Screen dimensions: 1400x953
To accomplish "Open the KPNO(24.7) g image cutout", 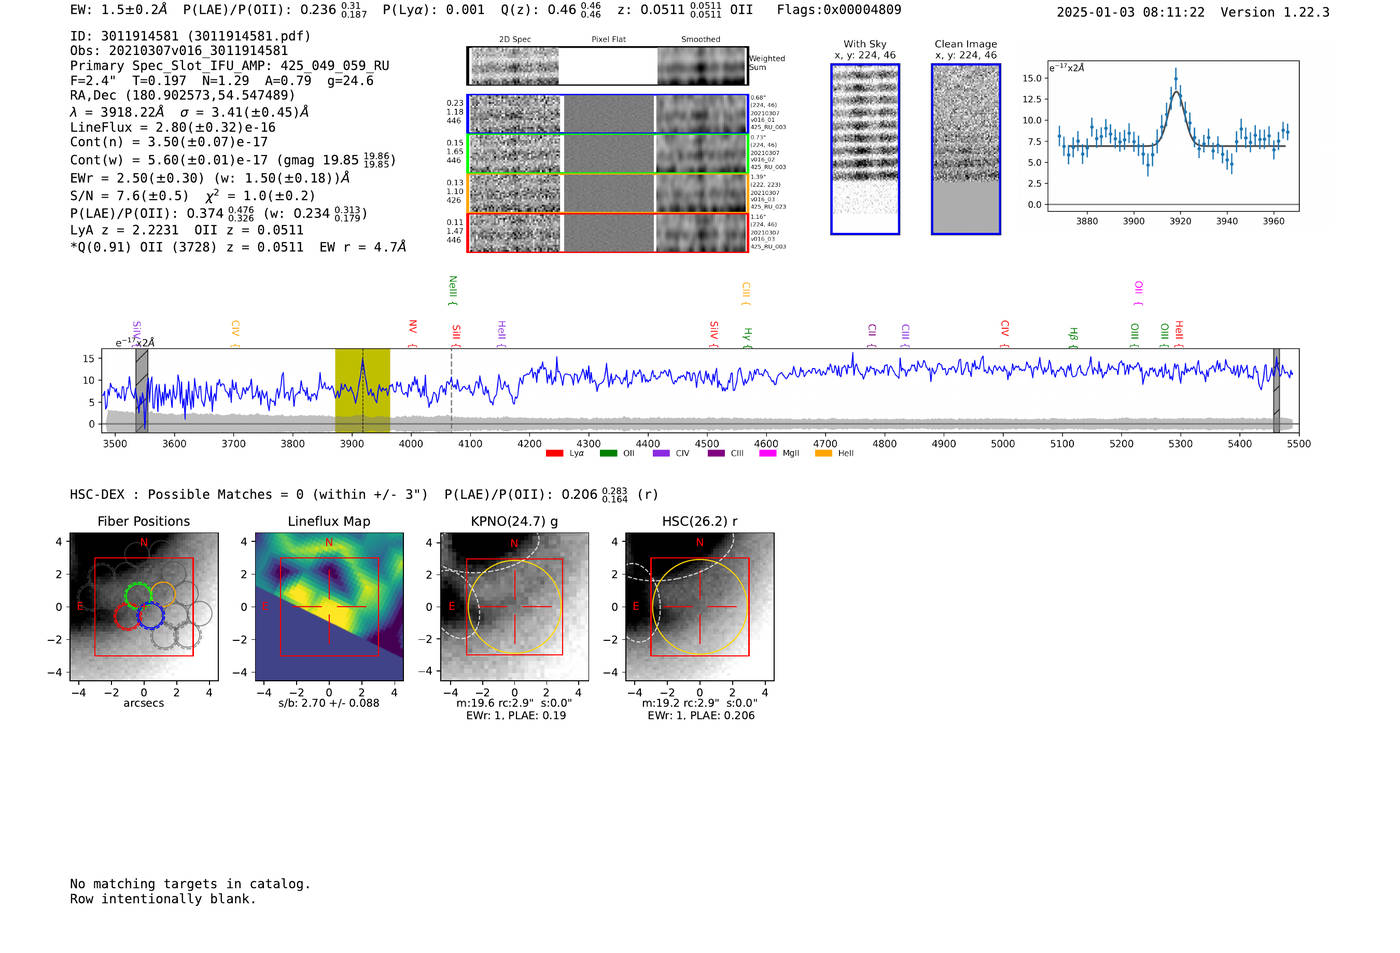I will click(514, 607).
